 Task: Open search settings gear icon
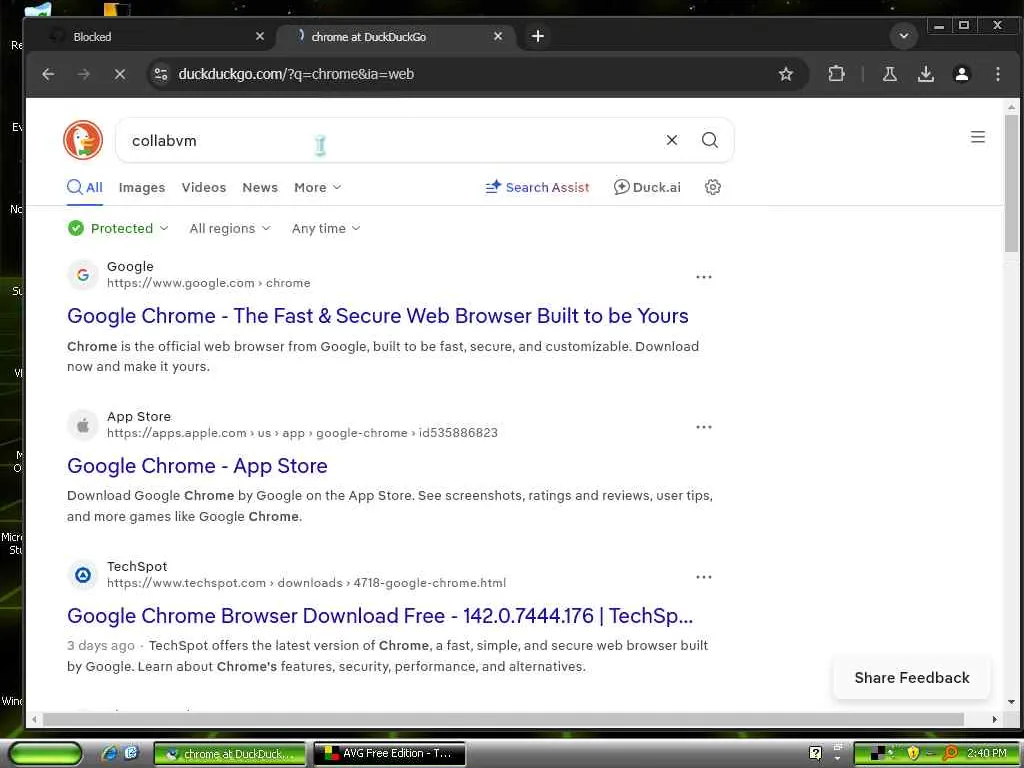[712, 187]
